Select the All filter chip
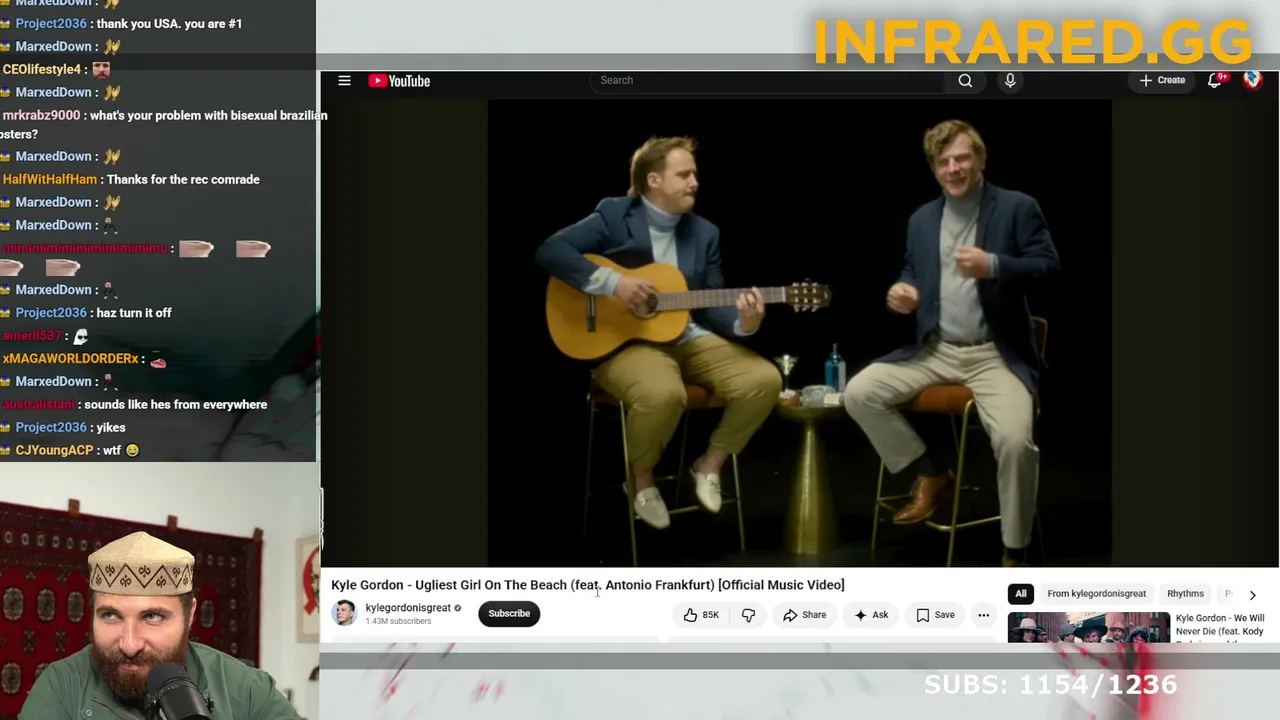This screenshot has width=1280, height=720. [1021, 594]
